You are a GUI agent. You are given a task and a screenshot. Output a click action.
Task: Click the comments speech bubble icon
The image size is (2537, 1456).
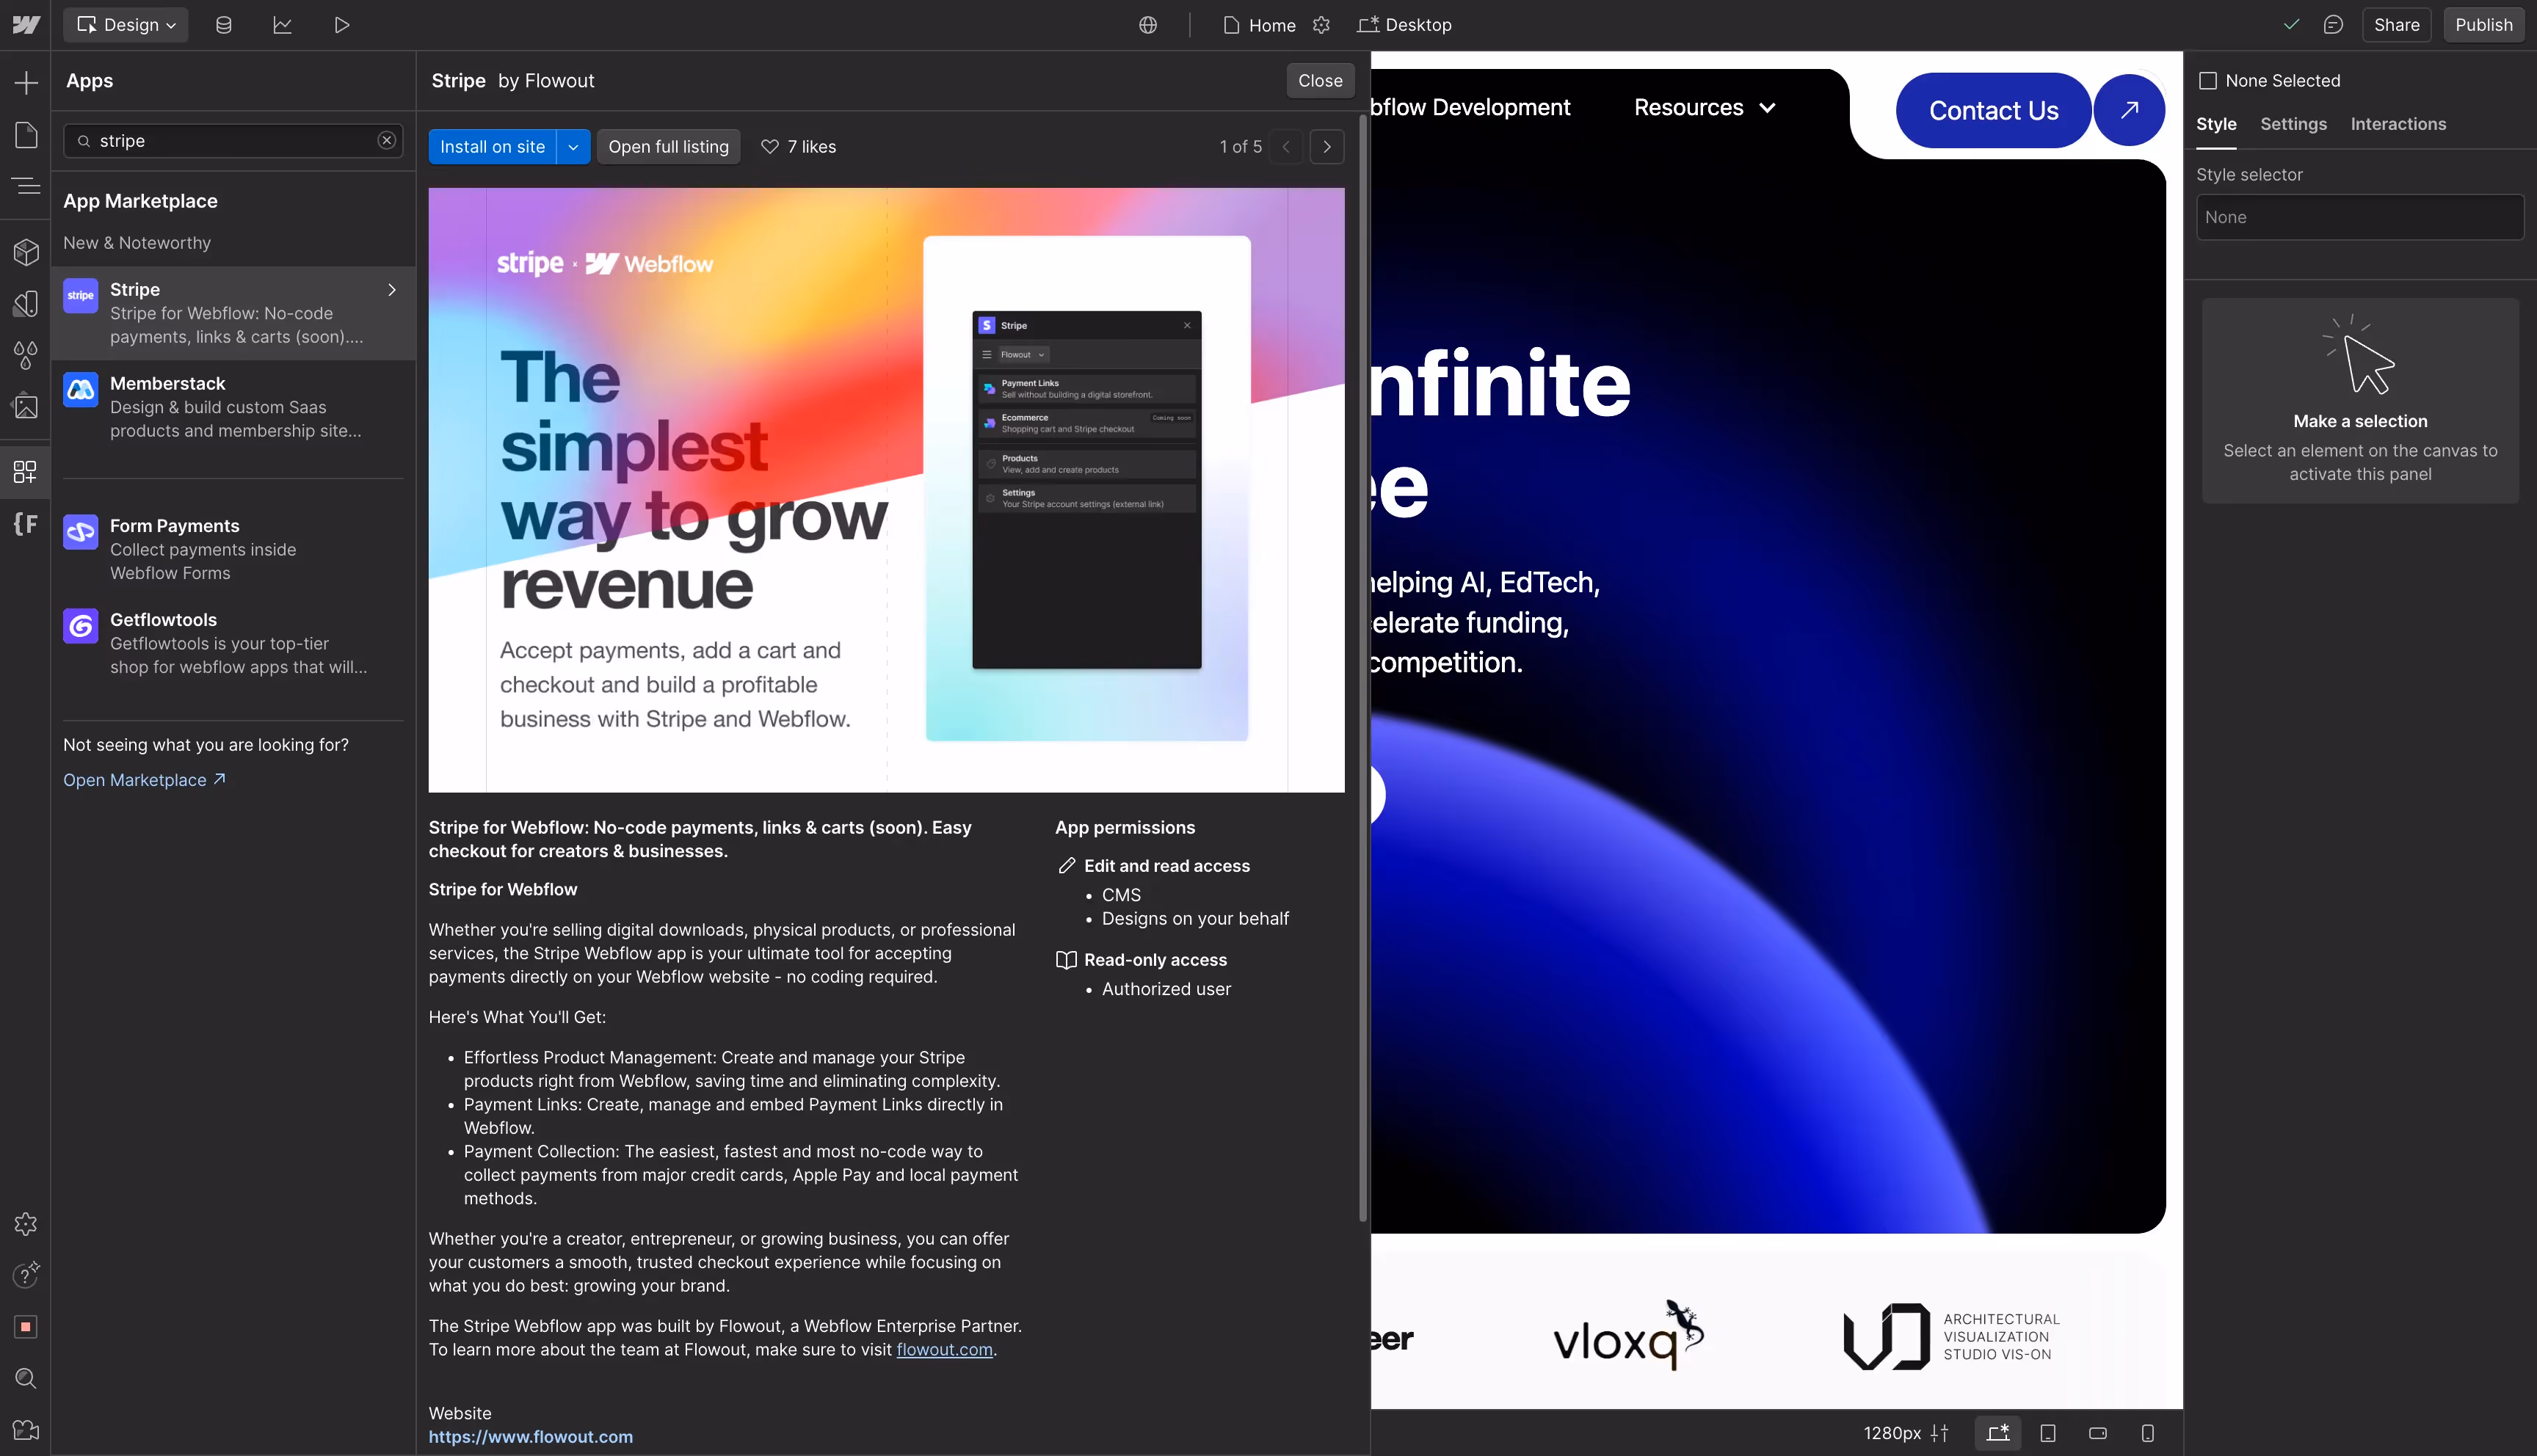[2333, 25]
